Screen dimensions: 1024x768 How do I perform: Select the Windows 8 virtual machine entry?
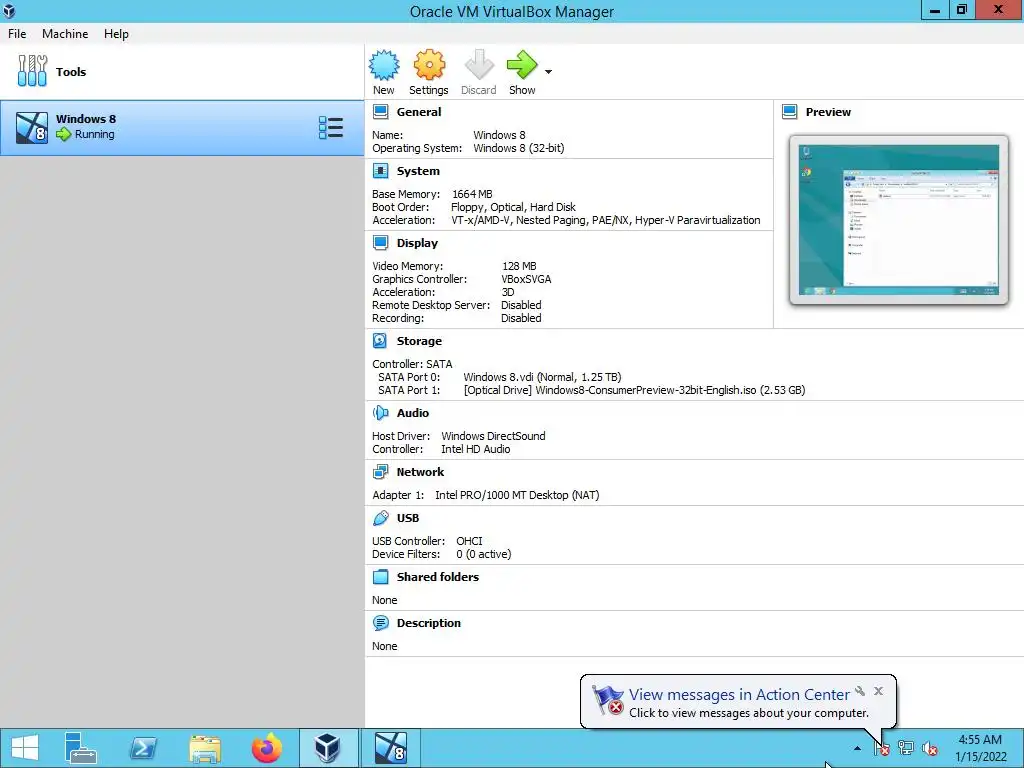(182, 128)
